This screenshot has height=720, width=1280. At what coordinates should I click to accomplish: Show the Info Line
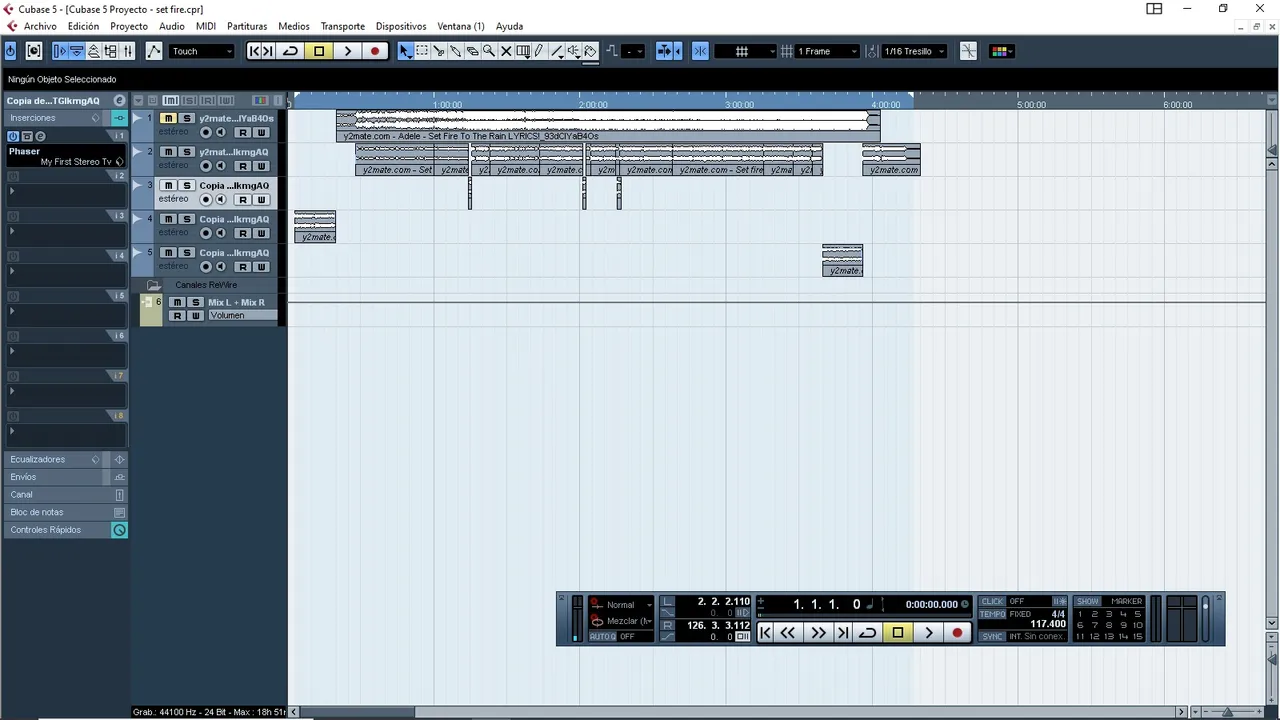point(76,51)
